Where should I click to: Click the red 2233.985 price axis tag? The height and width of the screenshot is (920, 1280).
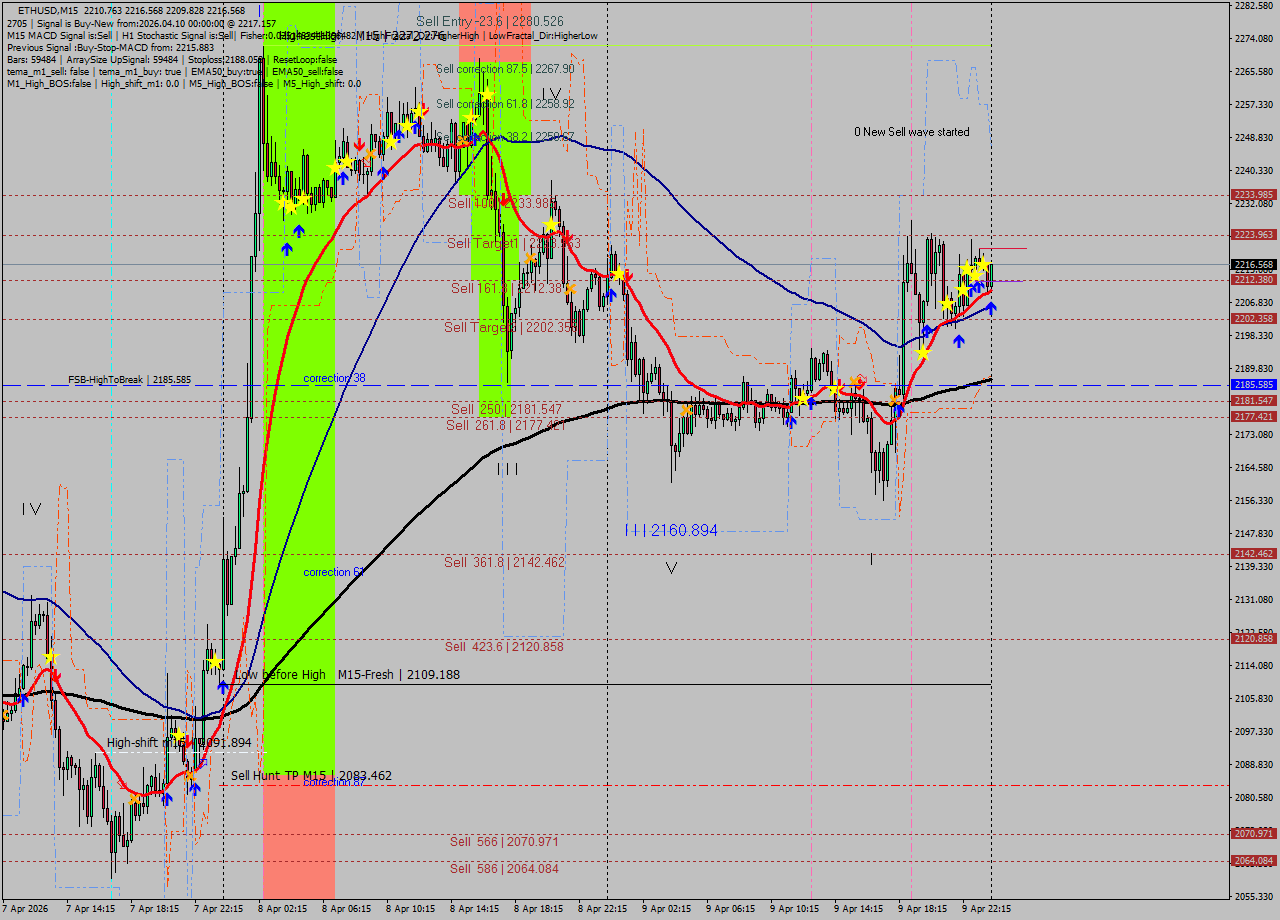tap(1253, 195)
